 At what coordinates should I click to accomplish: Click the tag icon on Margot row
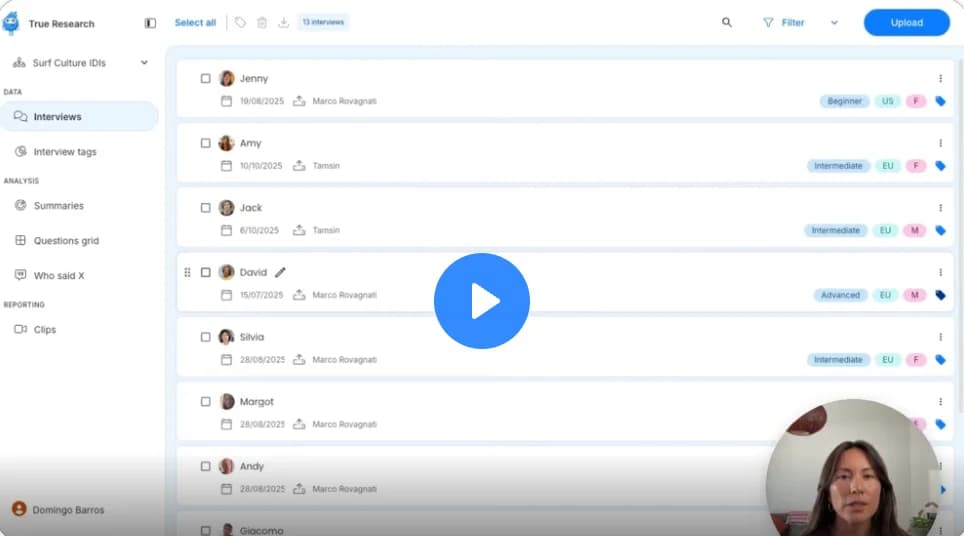coord(940,424)
